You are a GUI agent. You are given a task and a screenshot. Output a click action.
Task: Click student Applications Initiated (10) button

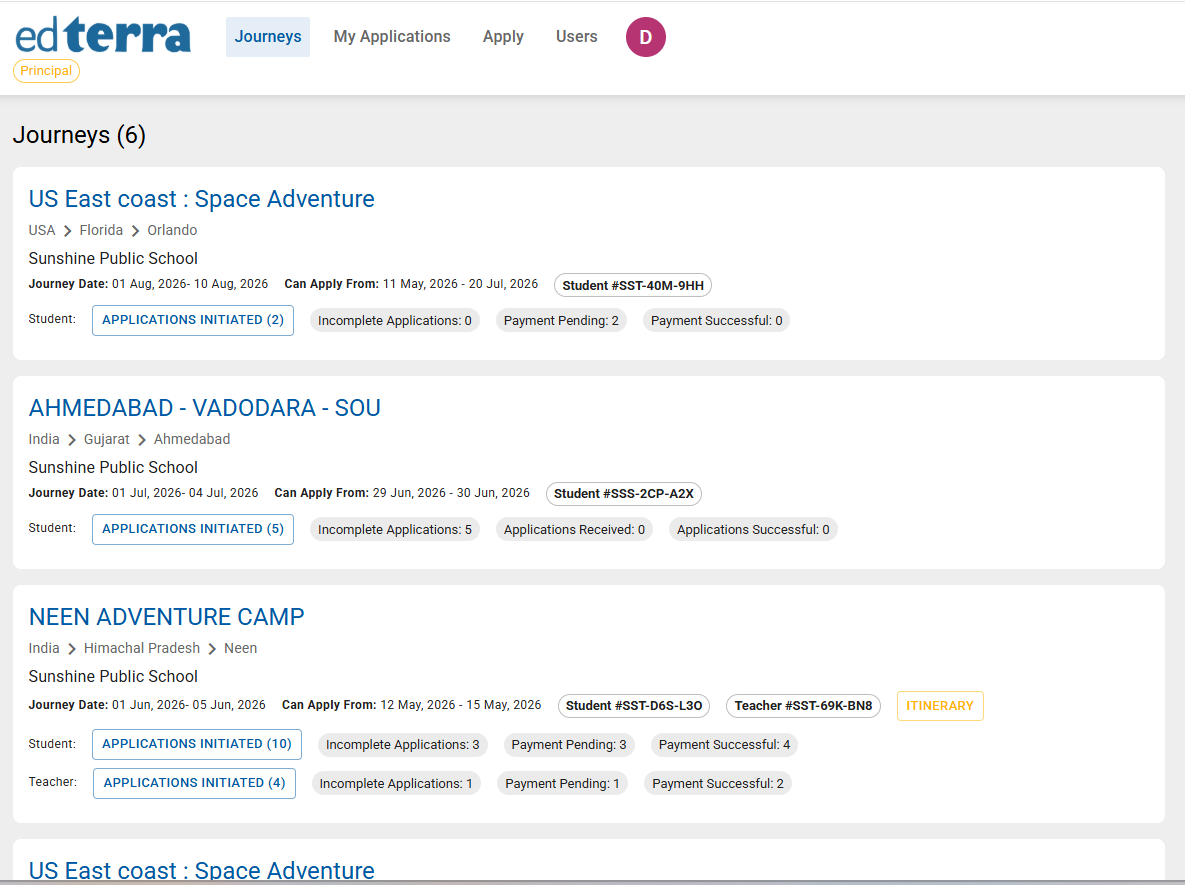[x=196, y=744]
